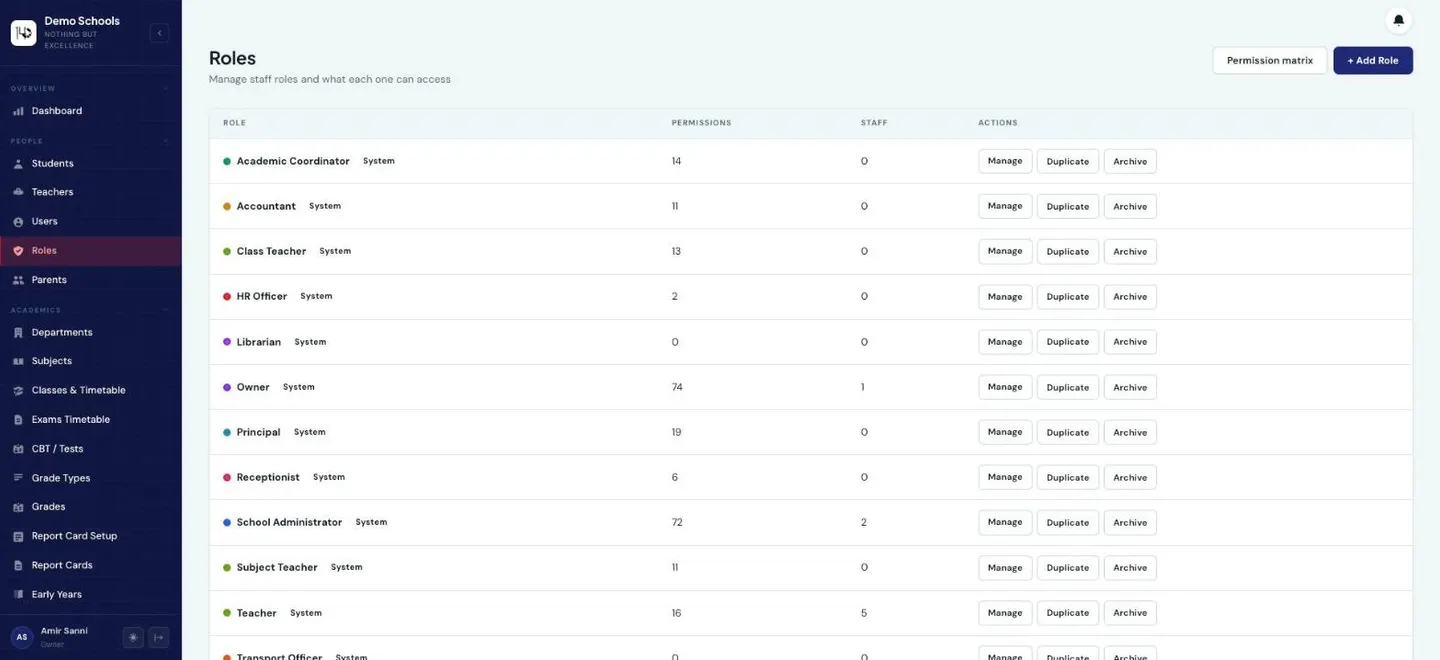Click the Principal role name

tap(258, 432)
